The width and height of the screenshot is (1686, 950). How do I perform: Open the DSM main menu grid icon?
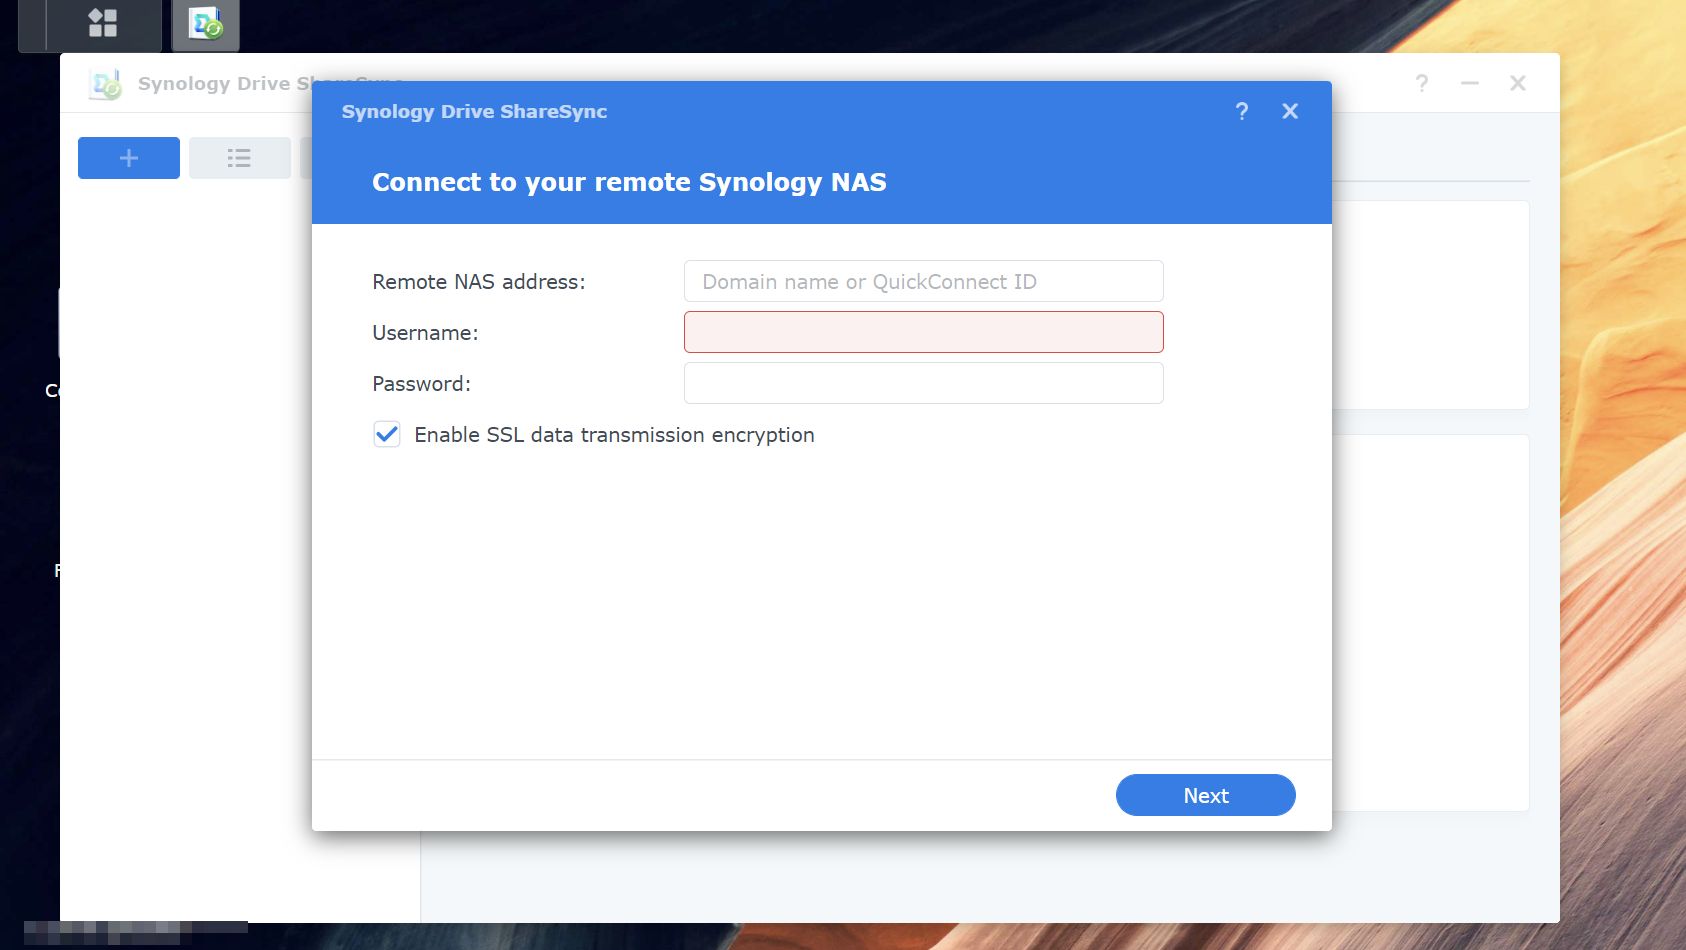click(x=103, y=23)
